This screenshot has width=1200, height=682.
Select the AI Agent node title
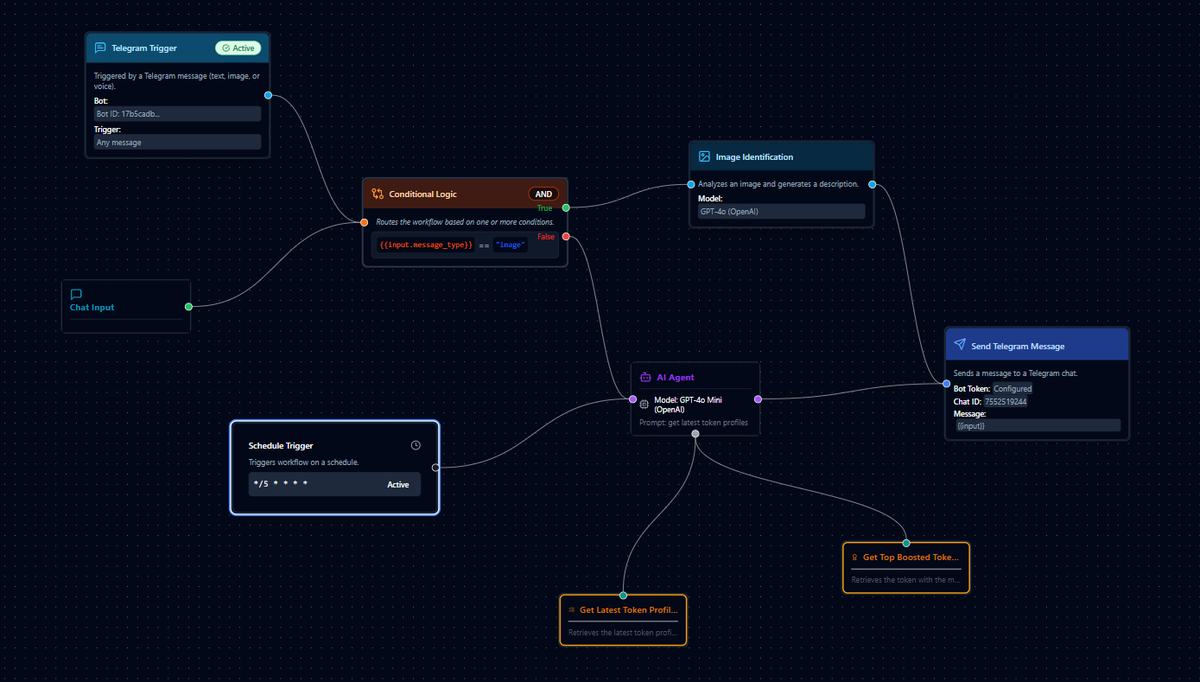[x=675, y=377]
